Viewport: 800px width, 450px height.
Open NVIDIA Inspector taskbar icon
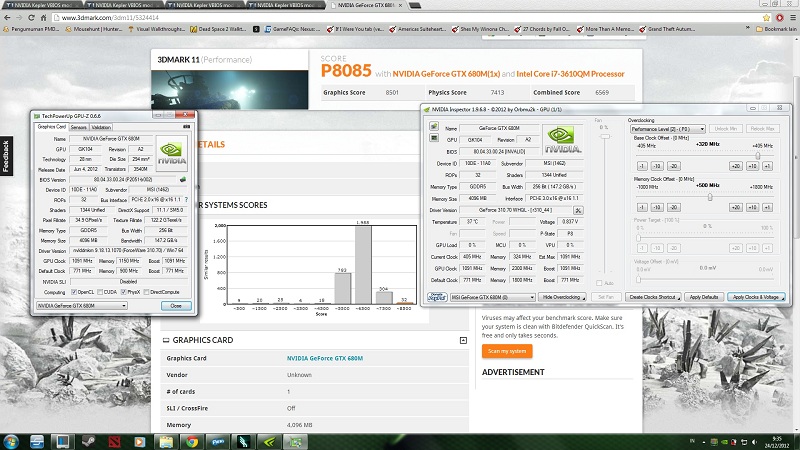(269, 442)
